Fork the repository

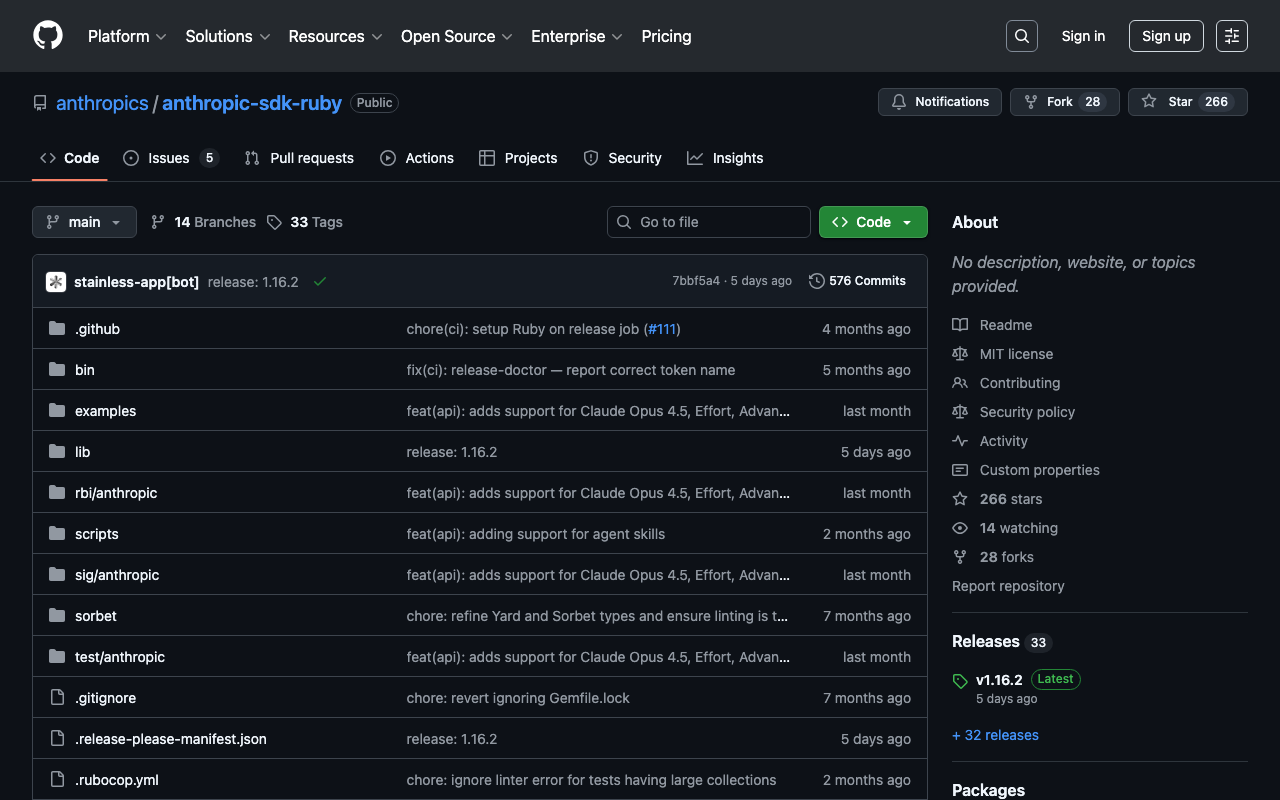click(1064, 102)
